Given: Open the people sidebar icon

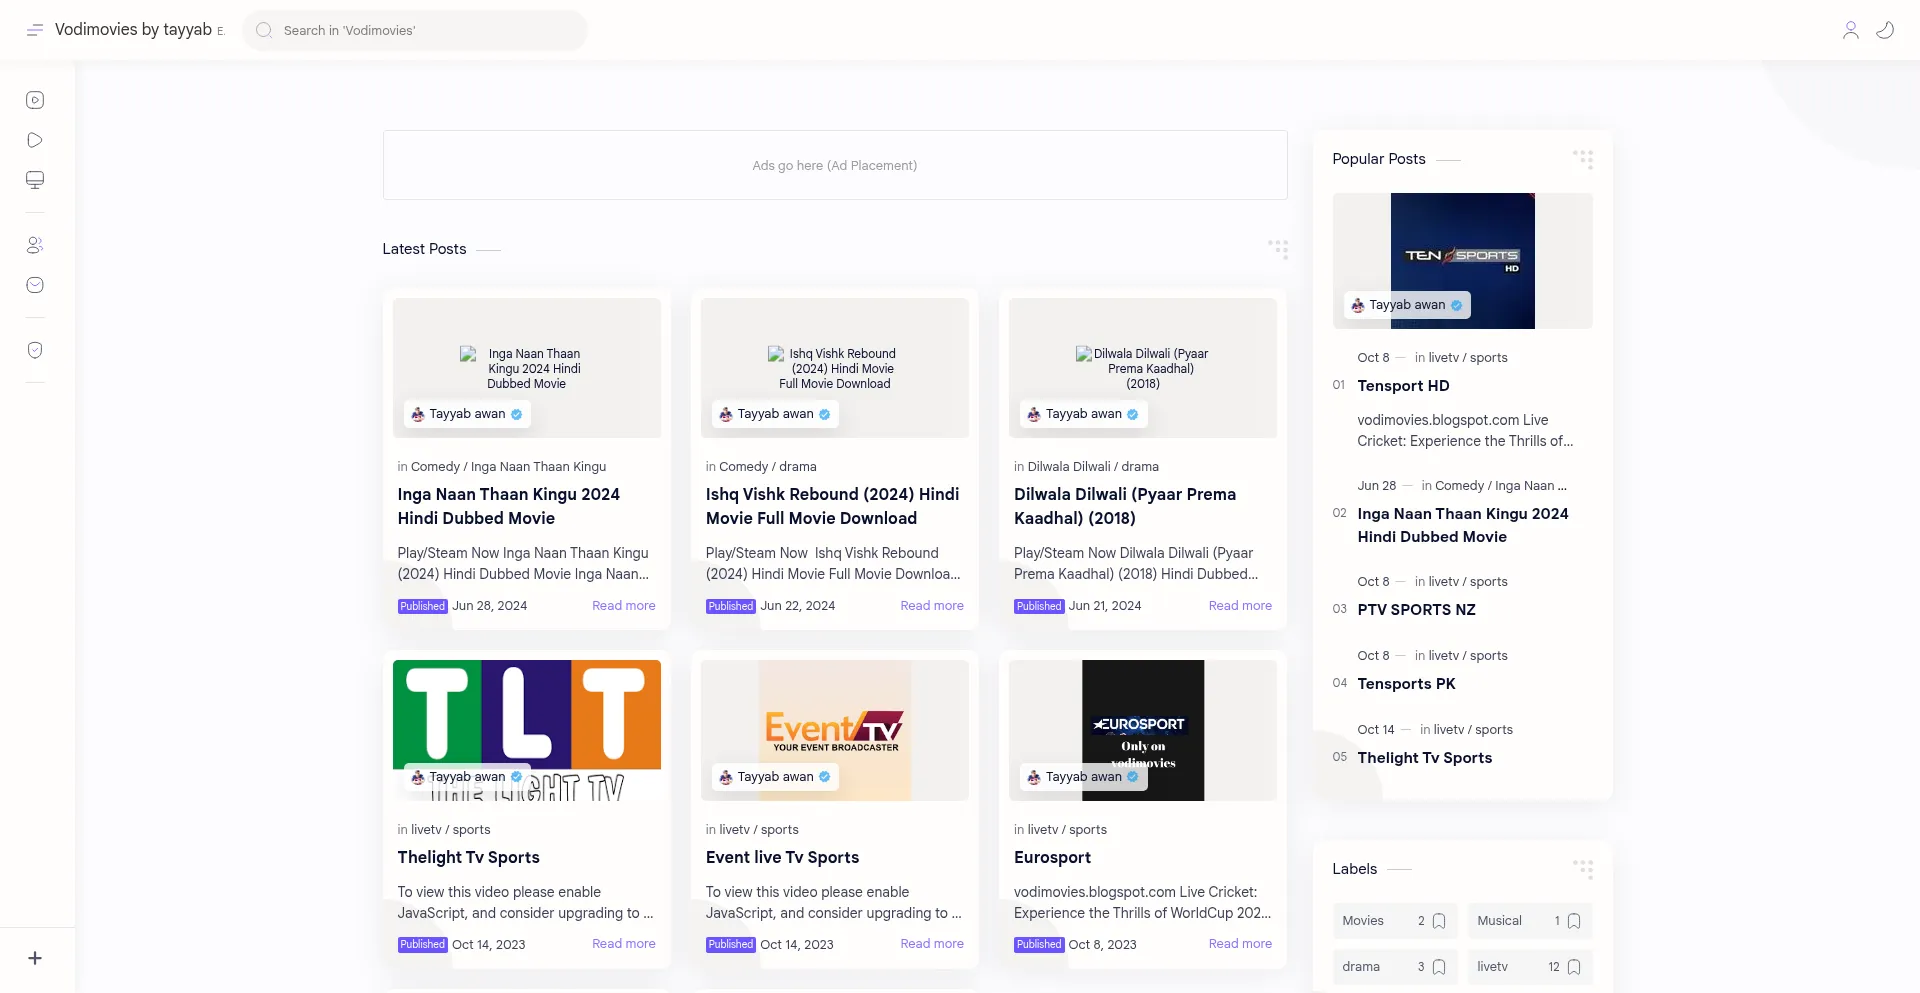Looking at the screenshot, I should (35, 245).
